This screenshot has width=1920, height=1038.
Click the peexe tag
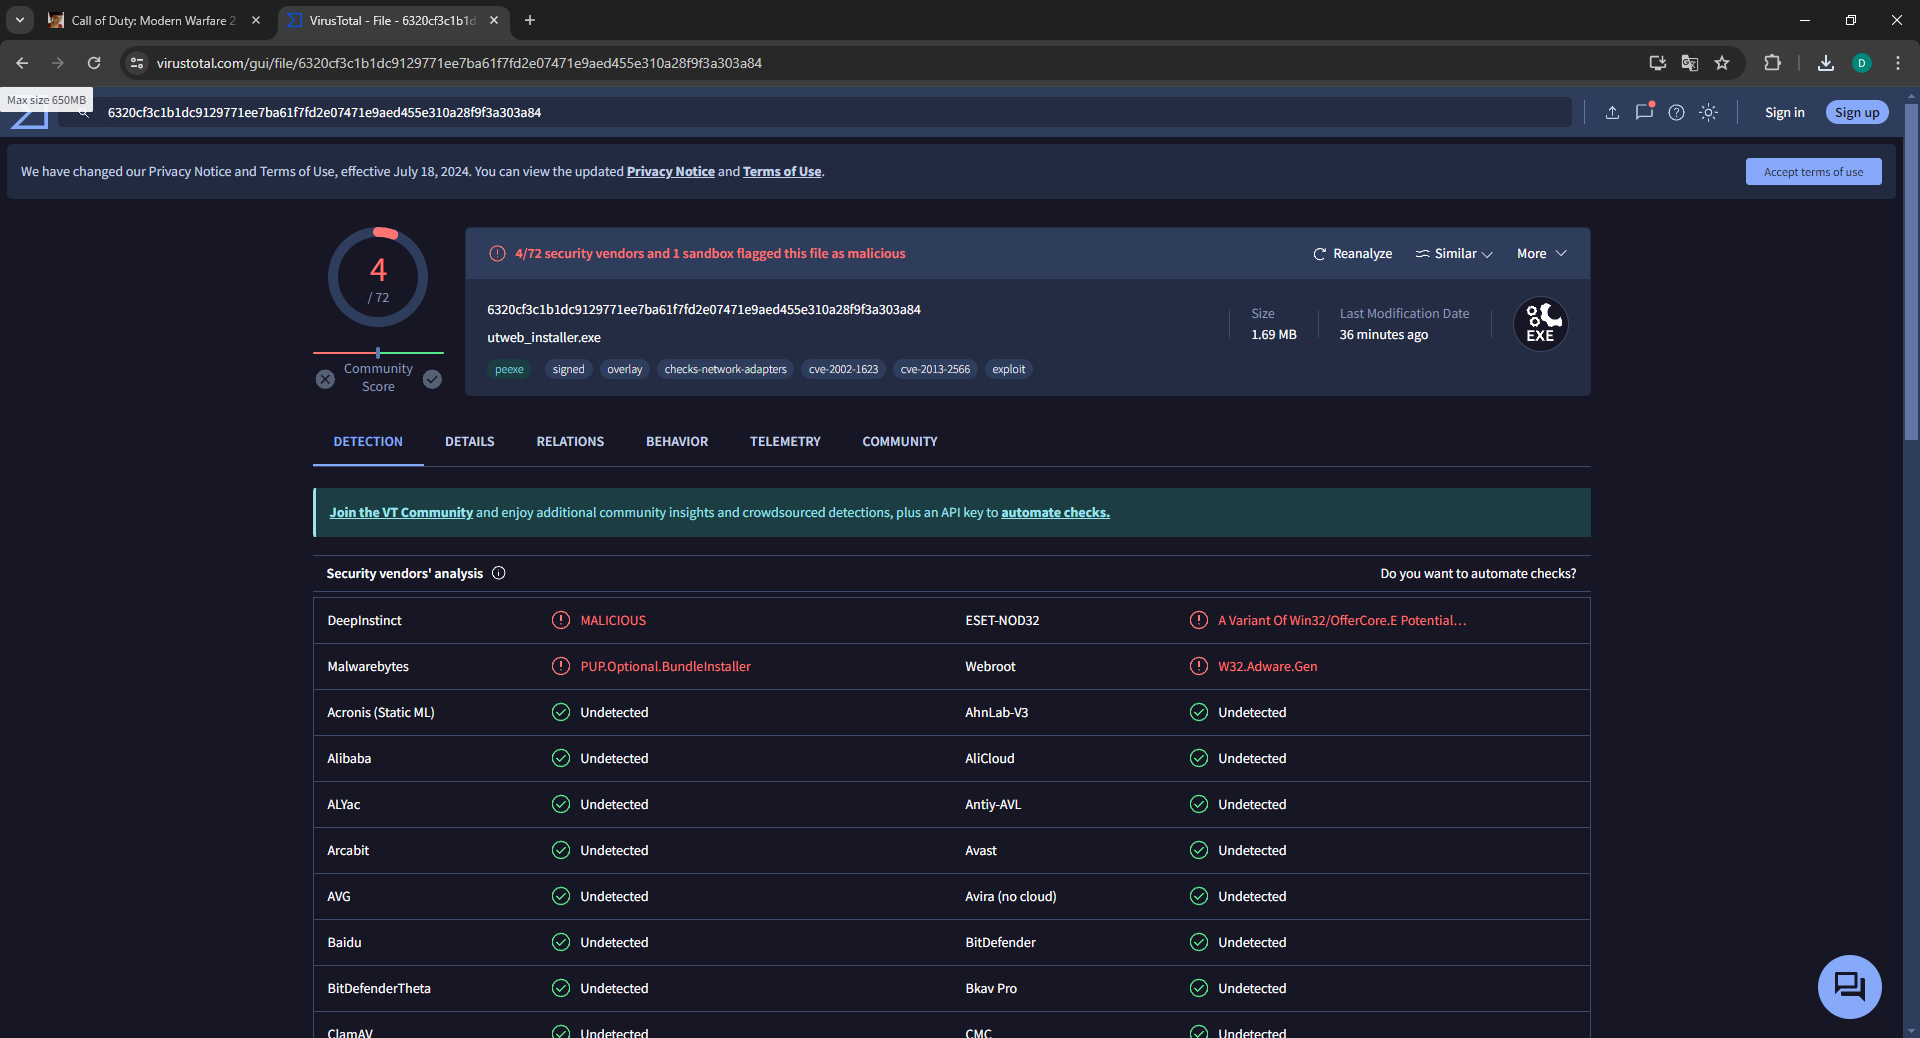[x=509, y=370]
